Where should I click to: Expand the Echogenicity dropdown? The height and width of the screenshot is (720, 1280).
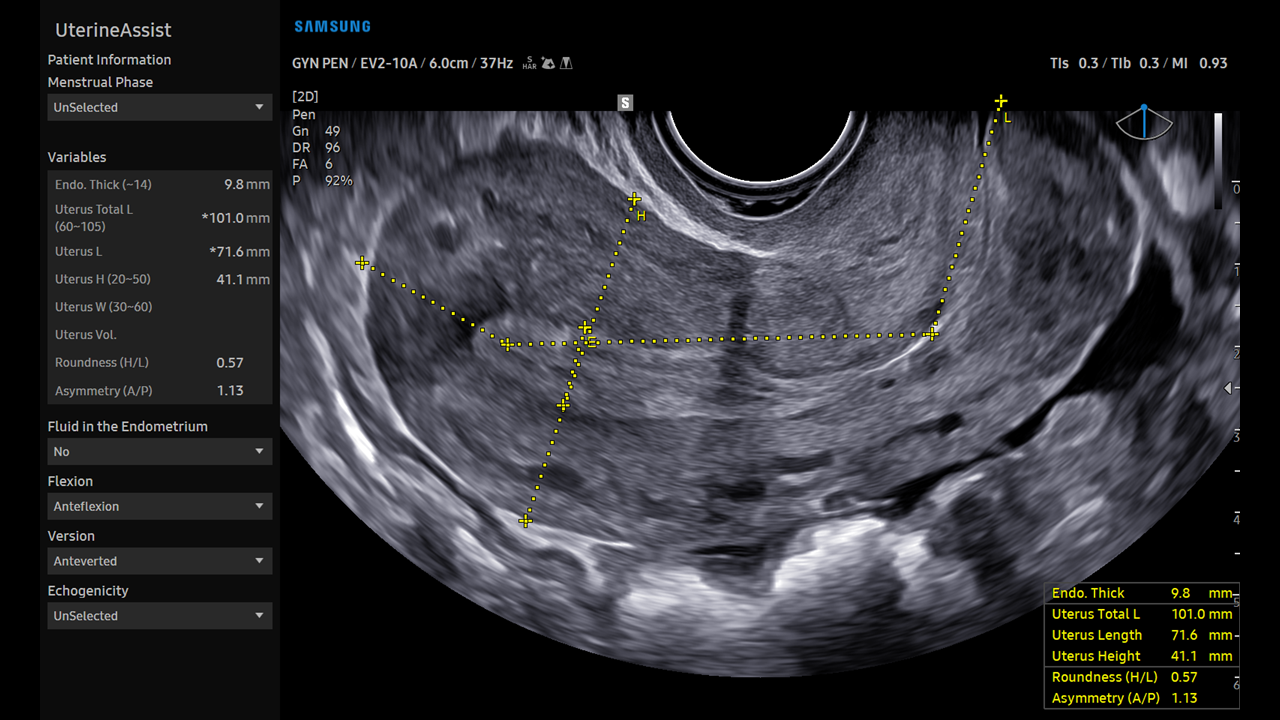[160, 615]
